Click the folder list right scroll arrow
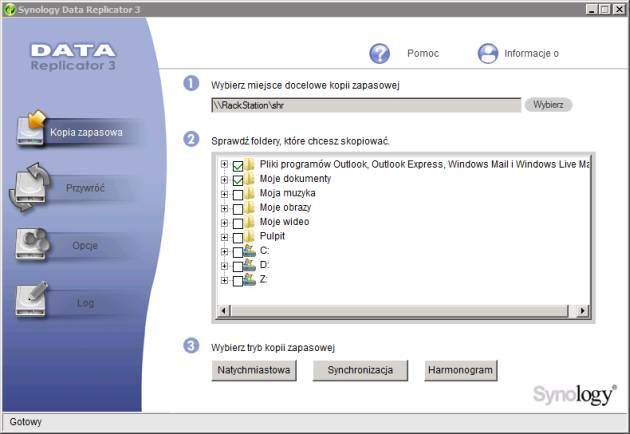Viewport: 630px width, 434px height. pyautogui.click(x=583, y=311)
